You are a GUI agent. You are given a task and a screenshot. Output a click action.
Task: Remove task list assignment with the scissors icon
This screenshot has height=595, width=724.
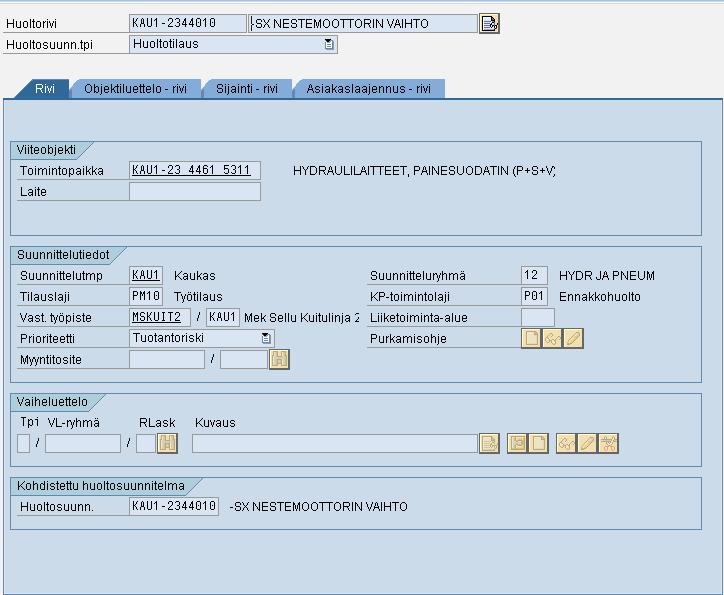609,444
